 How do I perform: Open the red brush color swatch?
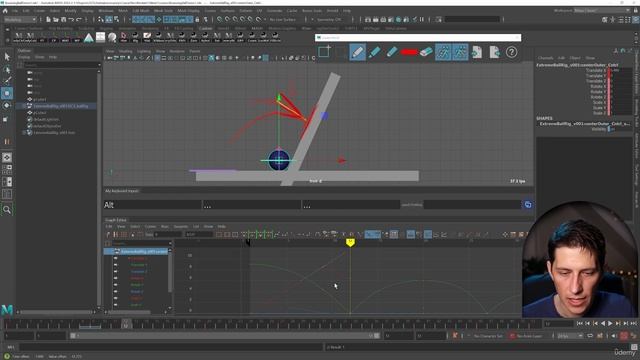(409, 52)
